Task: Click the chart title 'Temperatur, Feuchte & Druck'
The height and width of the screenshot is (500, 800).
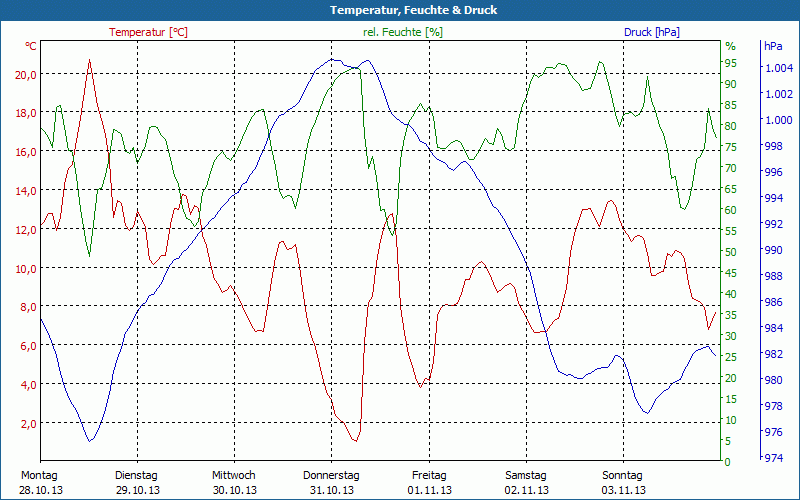Action: [413, 10]
